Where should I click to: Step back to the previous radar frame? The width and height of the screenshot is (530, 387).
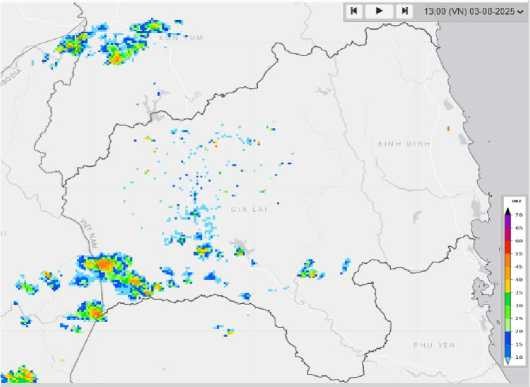tap(354, 11)
